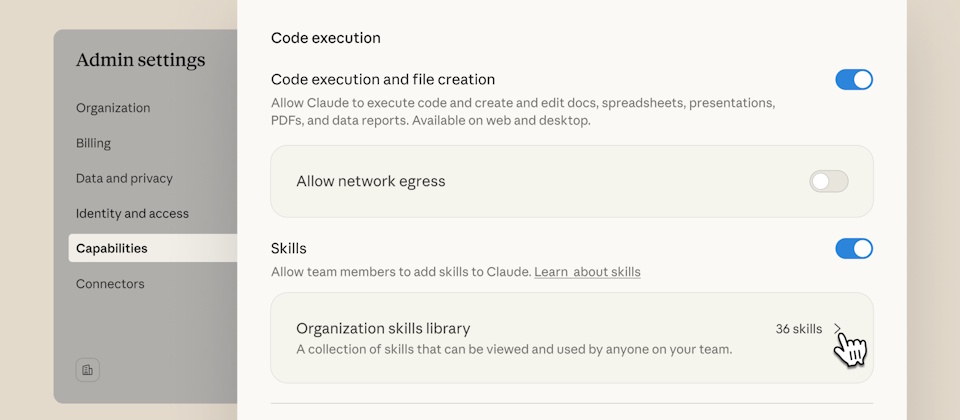
Task: Go to Billing in the sidebar
Action: click(93, 143)
